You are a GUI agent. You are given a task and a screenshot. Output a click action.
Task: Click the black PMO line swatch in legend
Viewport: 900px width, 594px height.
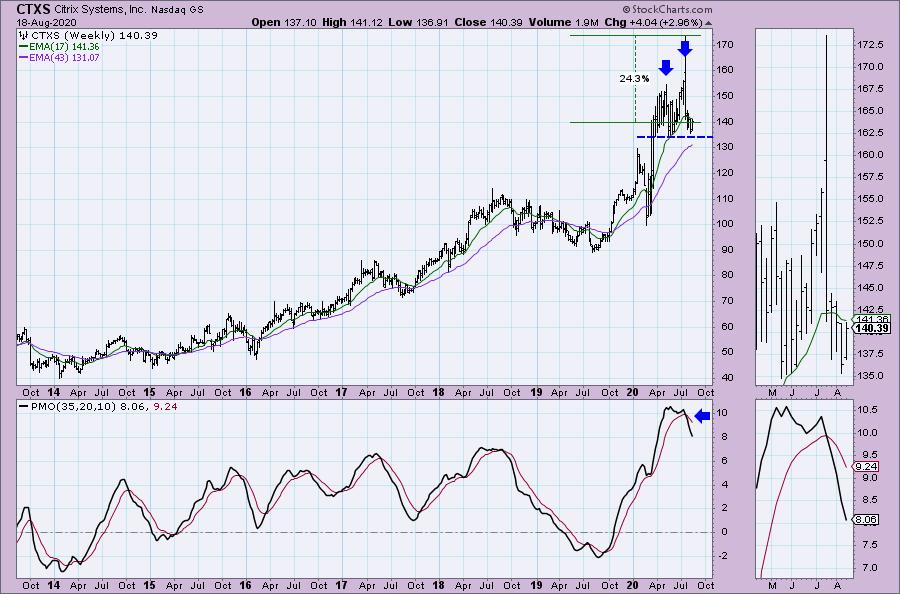24,406
